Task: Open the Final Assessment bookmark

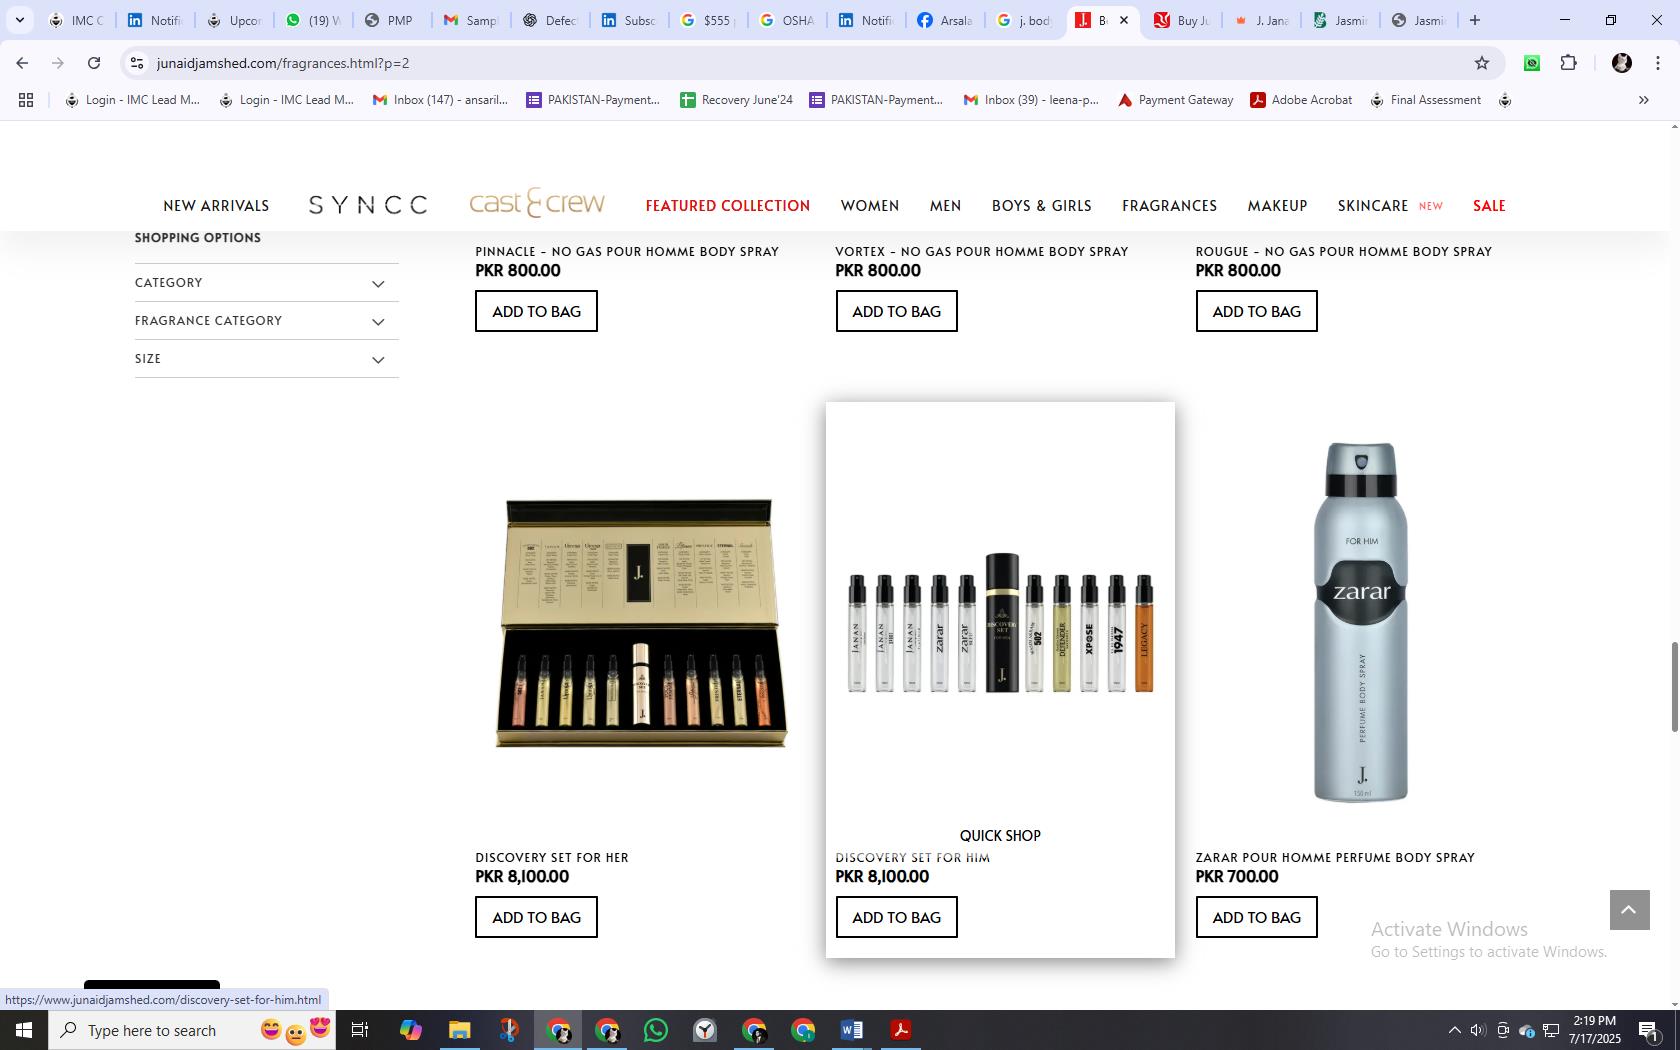Action: [1425, 100]
